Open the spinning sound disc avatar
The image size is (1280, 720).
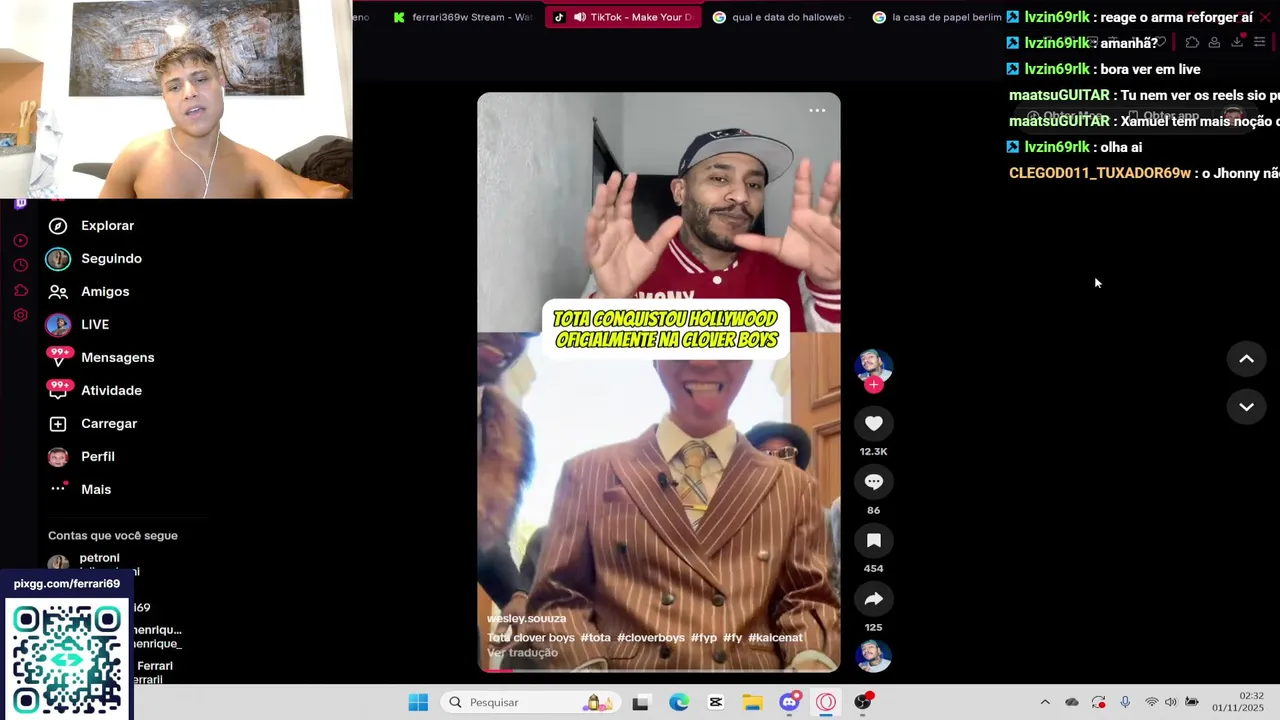pyautogui.click(x=873, y=656)
